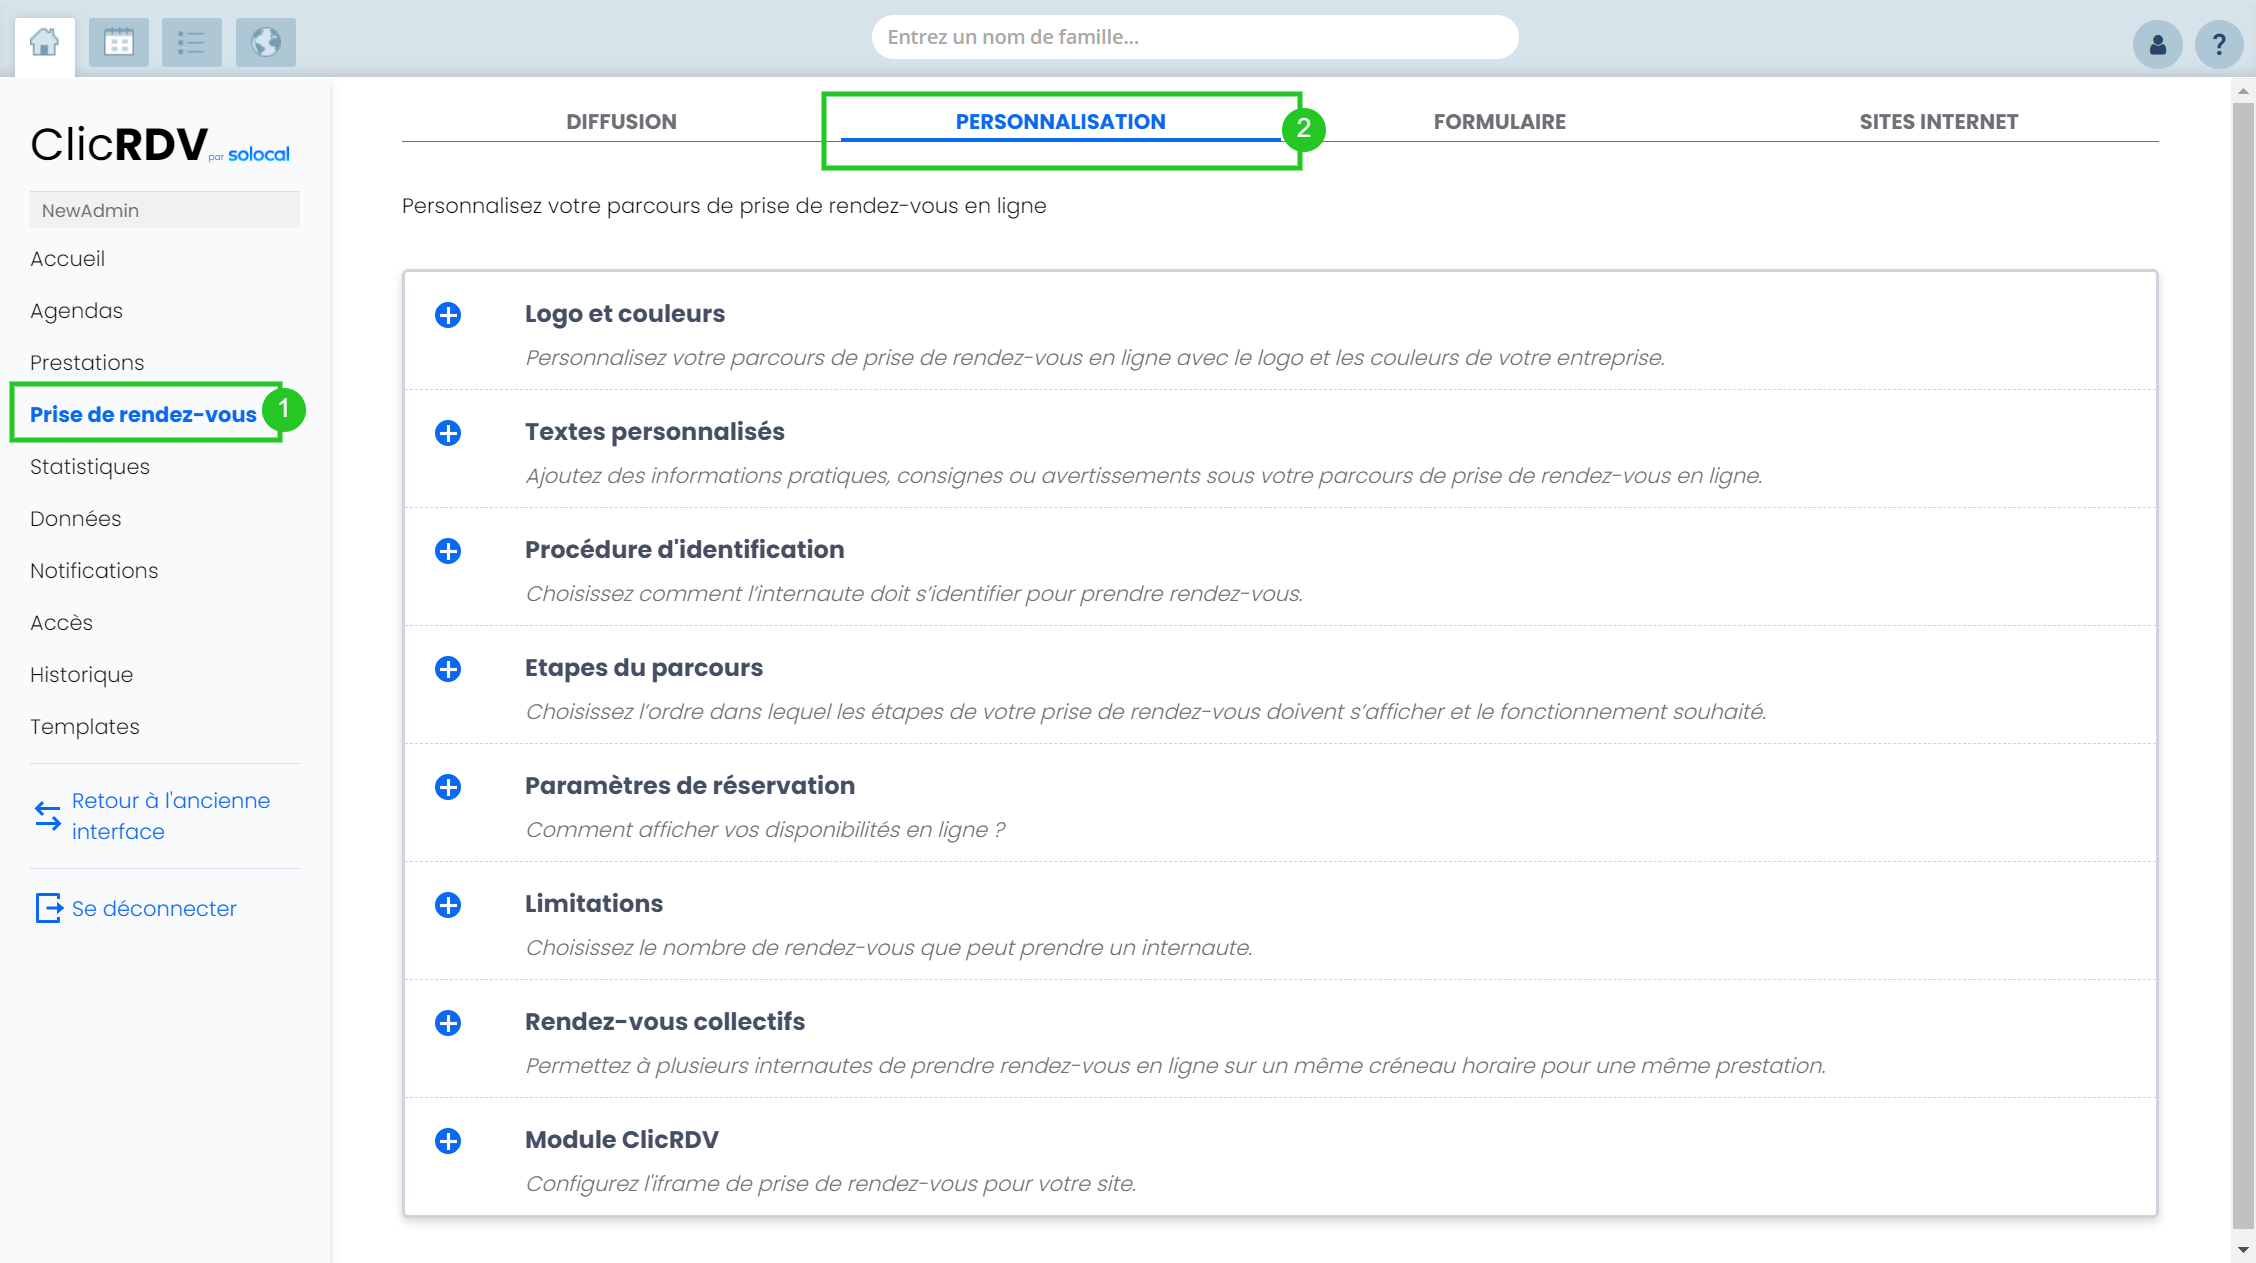2256x1263 pixels.
Task: Click the Module ClicRDV heading
Action: pyautogui.click(x=622, y=1140)
